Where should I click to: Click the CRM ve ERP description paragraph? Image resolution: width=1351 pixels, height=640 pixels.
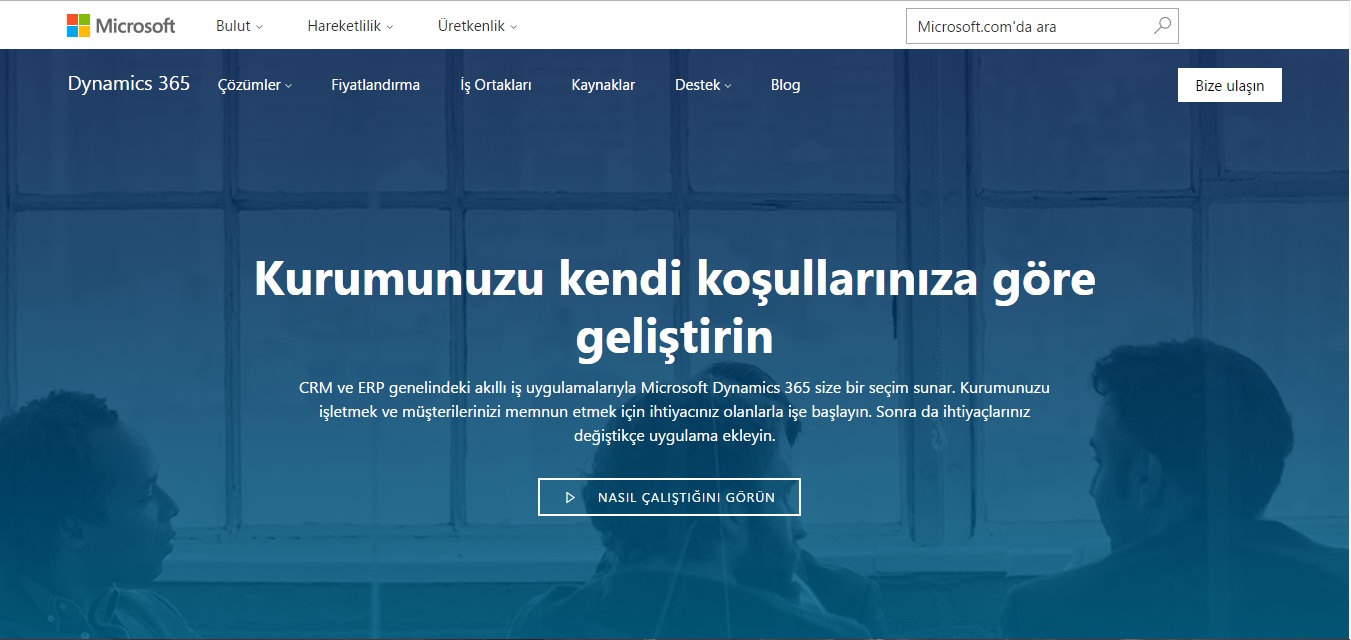(x=675, y=411)
